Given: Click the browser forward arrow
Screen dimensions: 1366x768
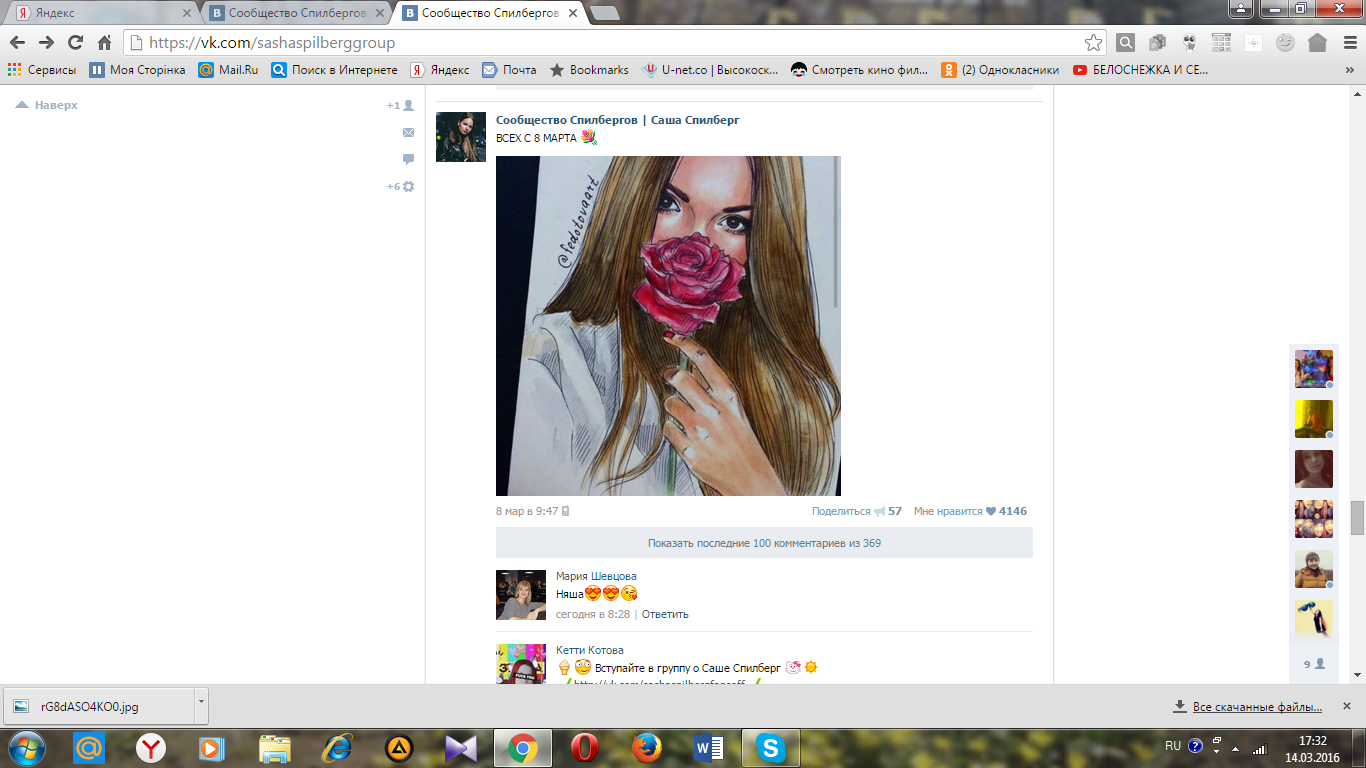Looking at the screenshot, I should click(46, 43).
